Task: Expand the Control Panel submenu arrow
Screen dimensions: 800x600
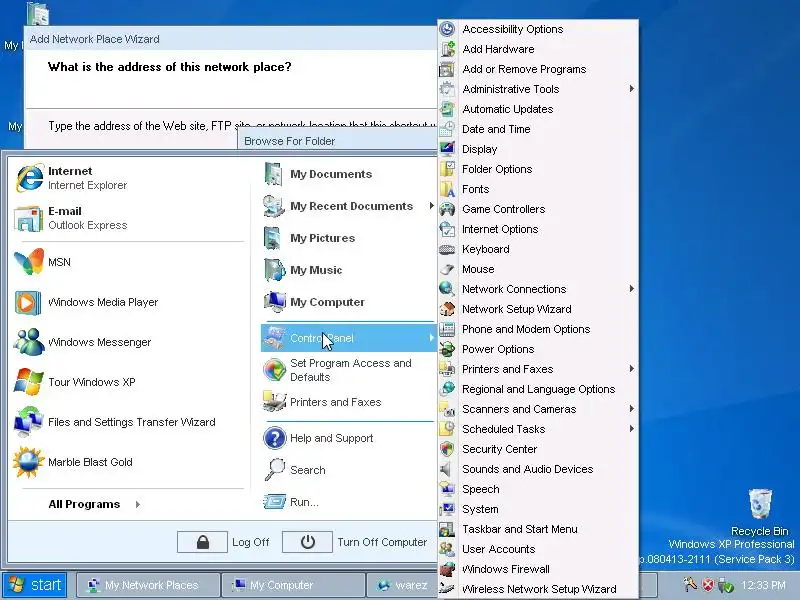Action: pos(432,338)
